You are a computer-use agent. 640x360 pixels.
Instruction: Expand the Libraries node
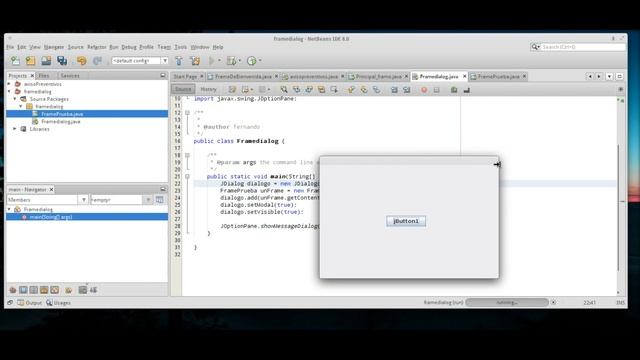[15, 129]
